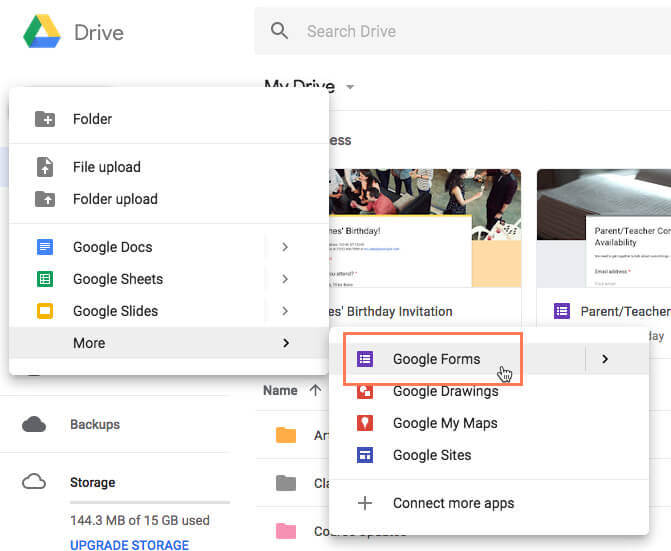Click the yellow Google Slides icon

45,311
